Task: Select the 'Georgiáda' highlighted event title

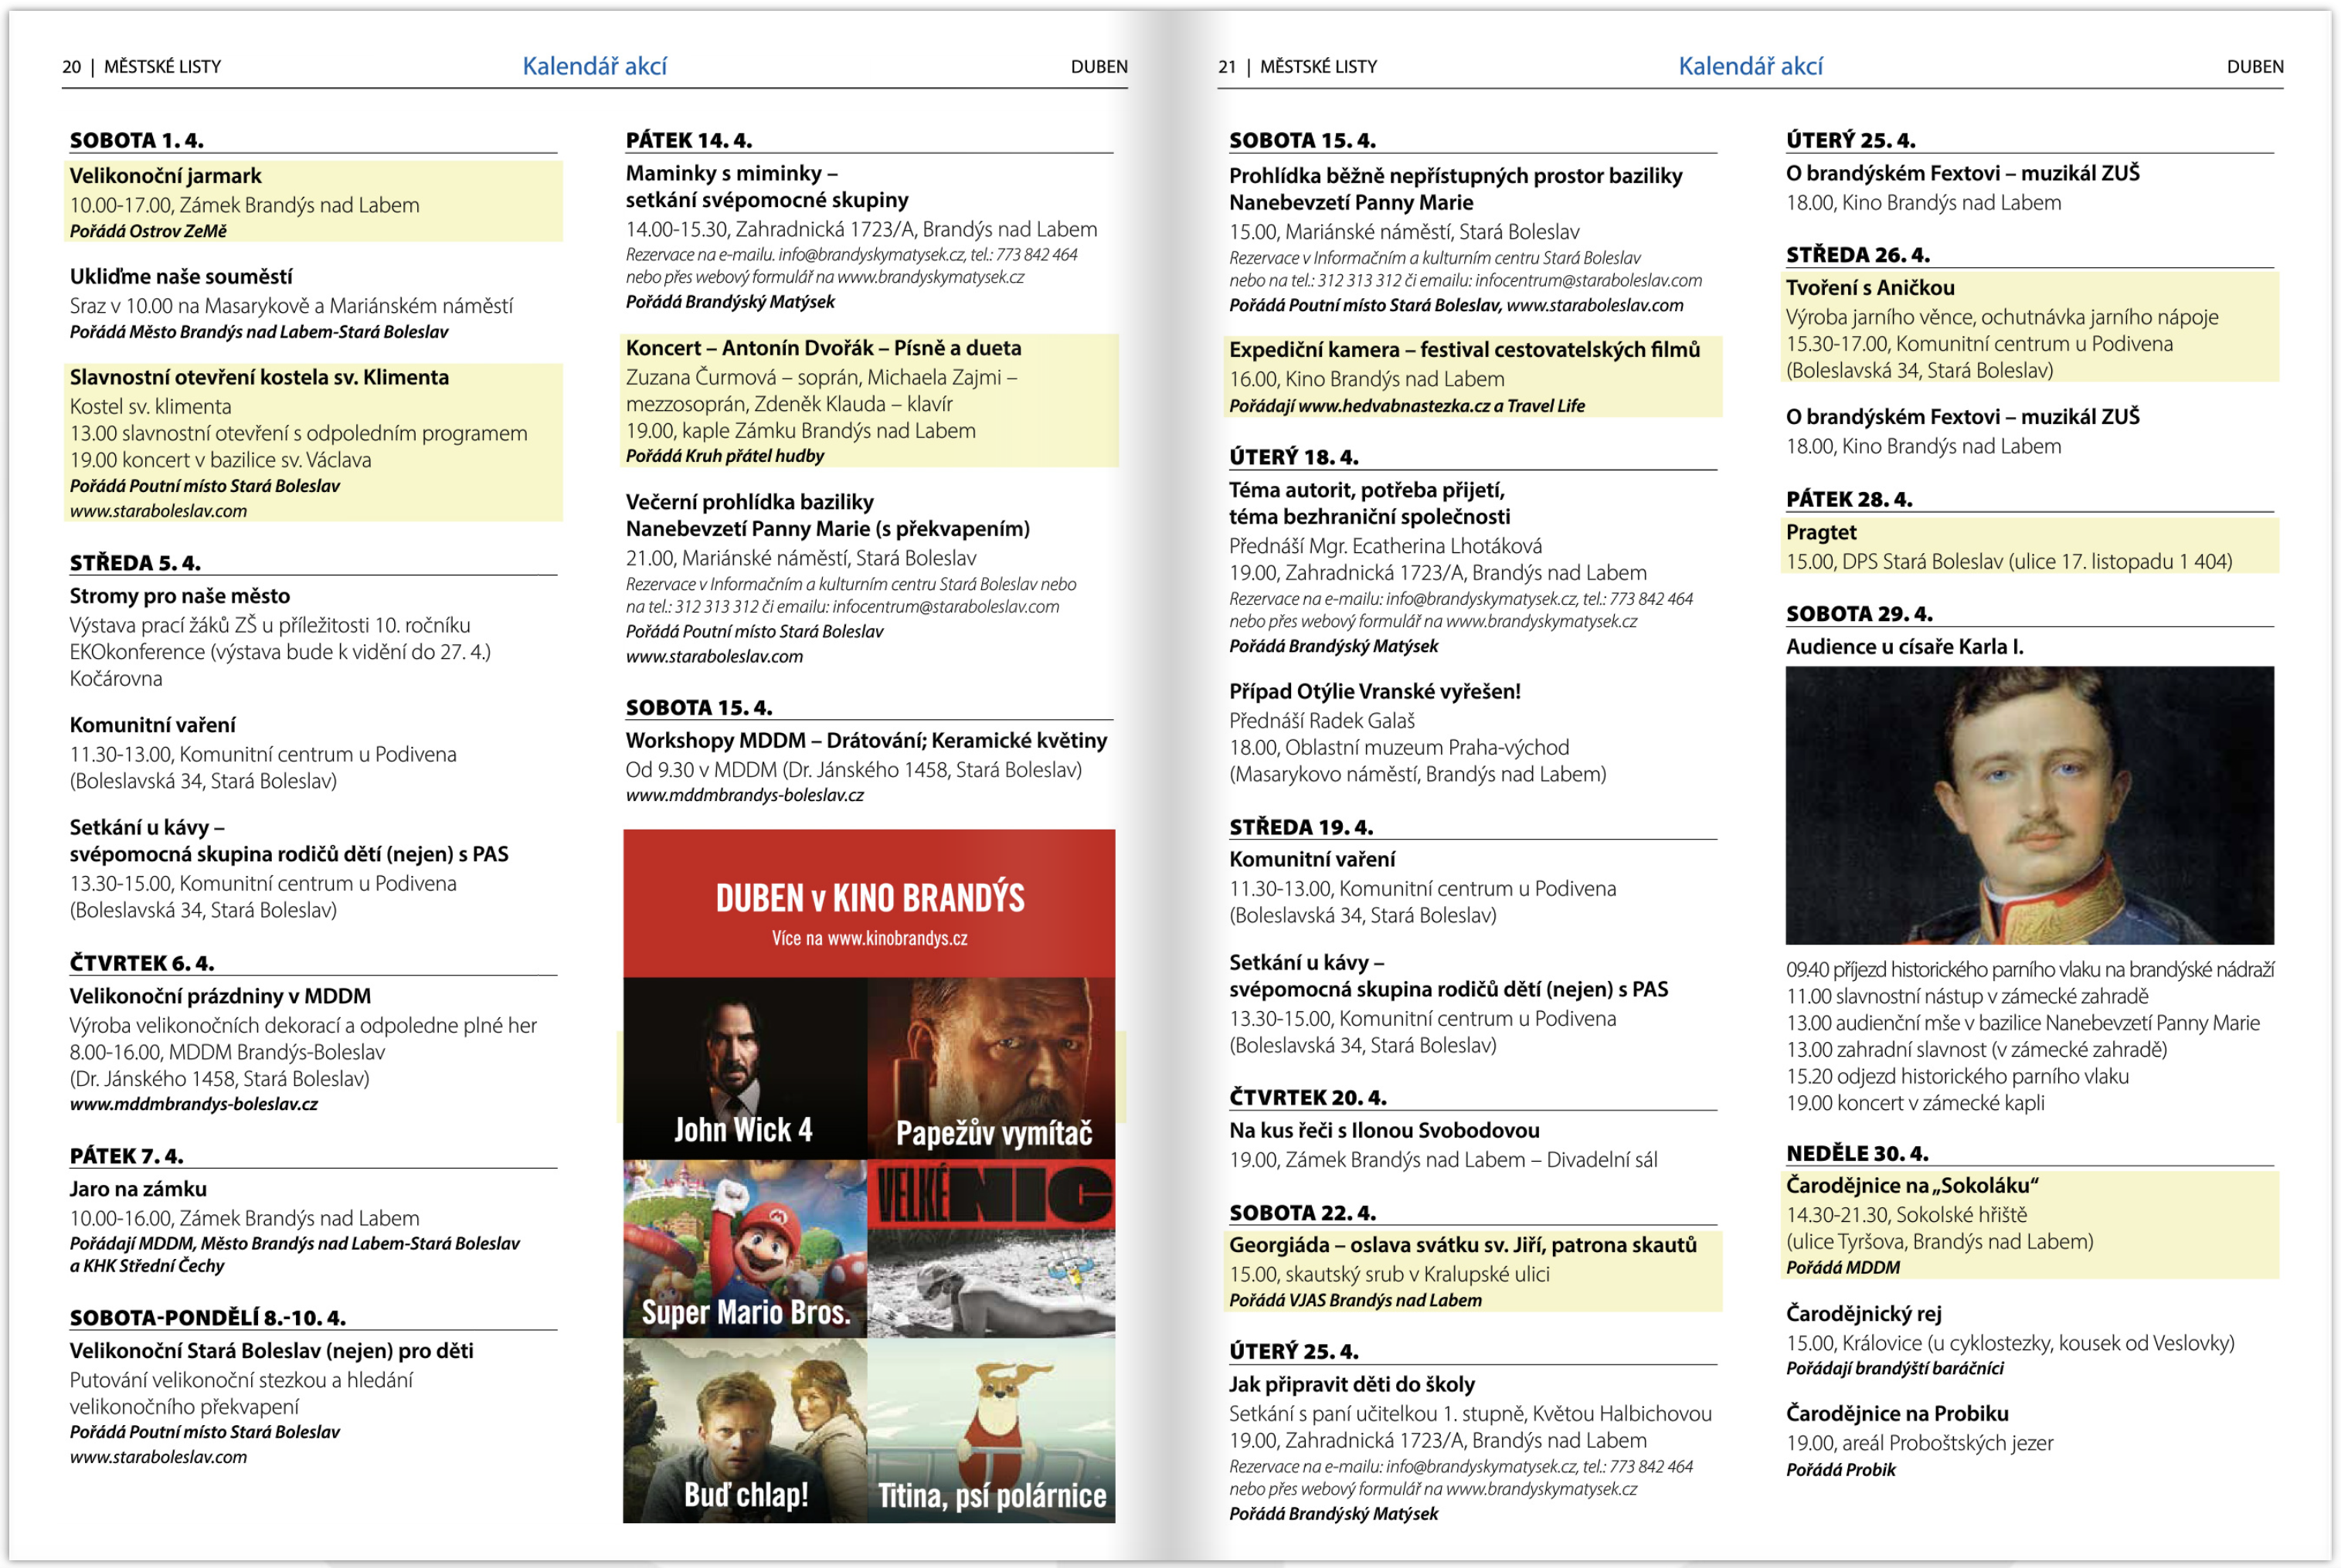Action: [1462, 1245]
